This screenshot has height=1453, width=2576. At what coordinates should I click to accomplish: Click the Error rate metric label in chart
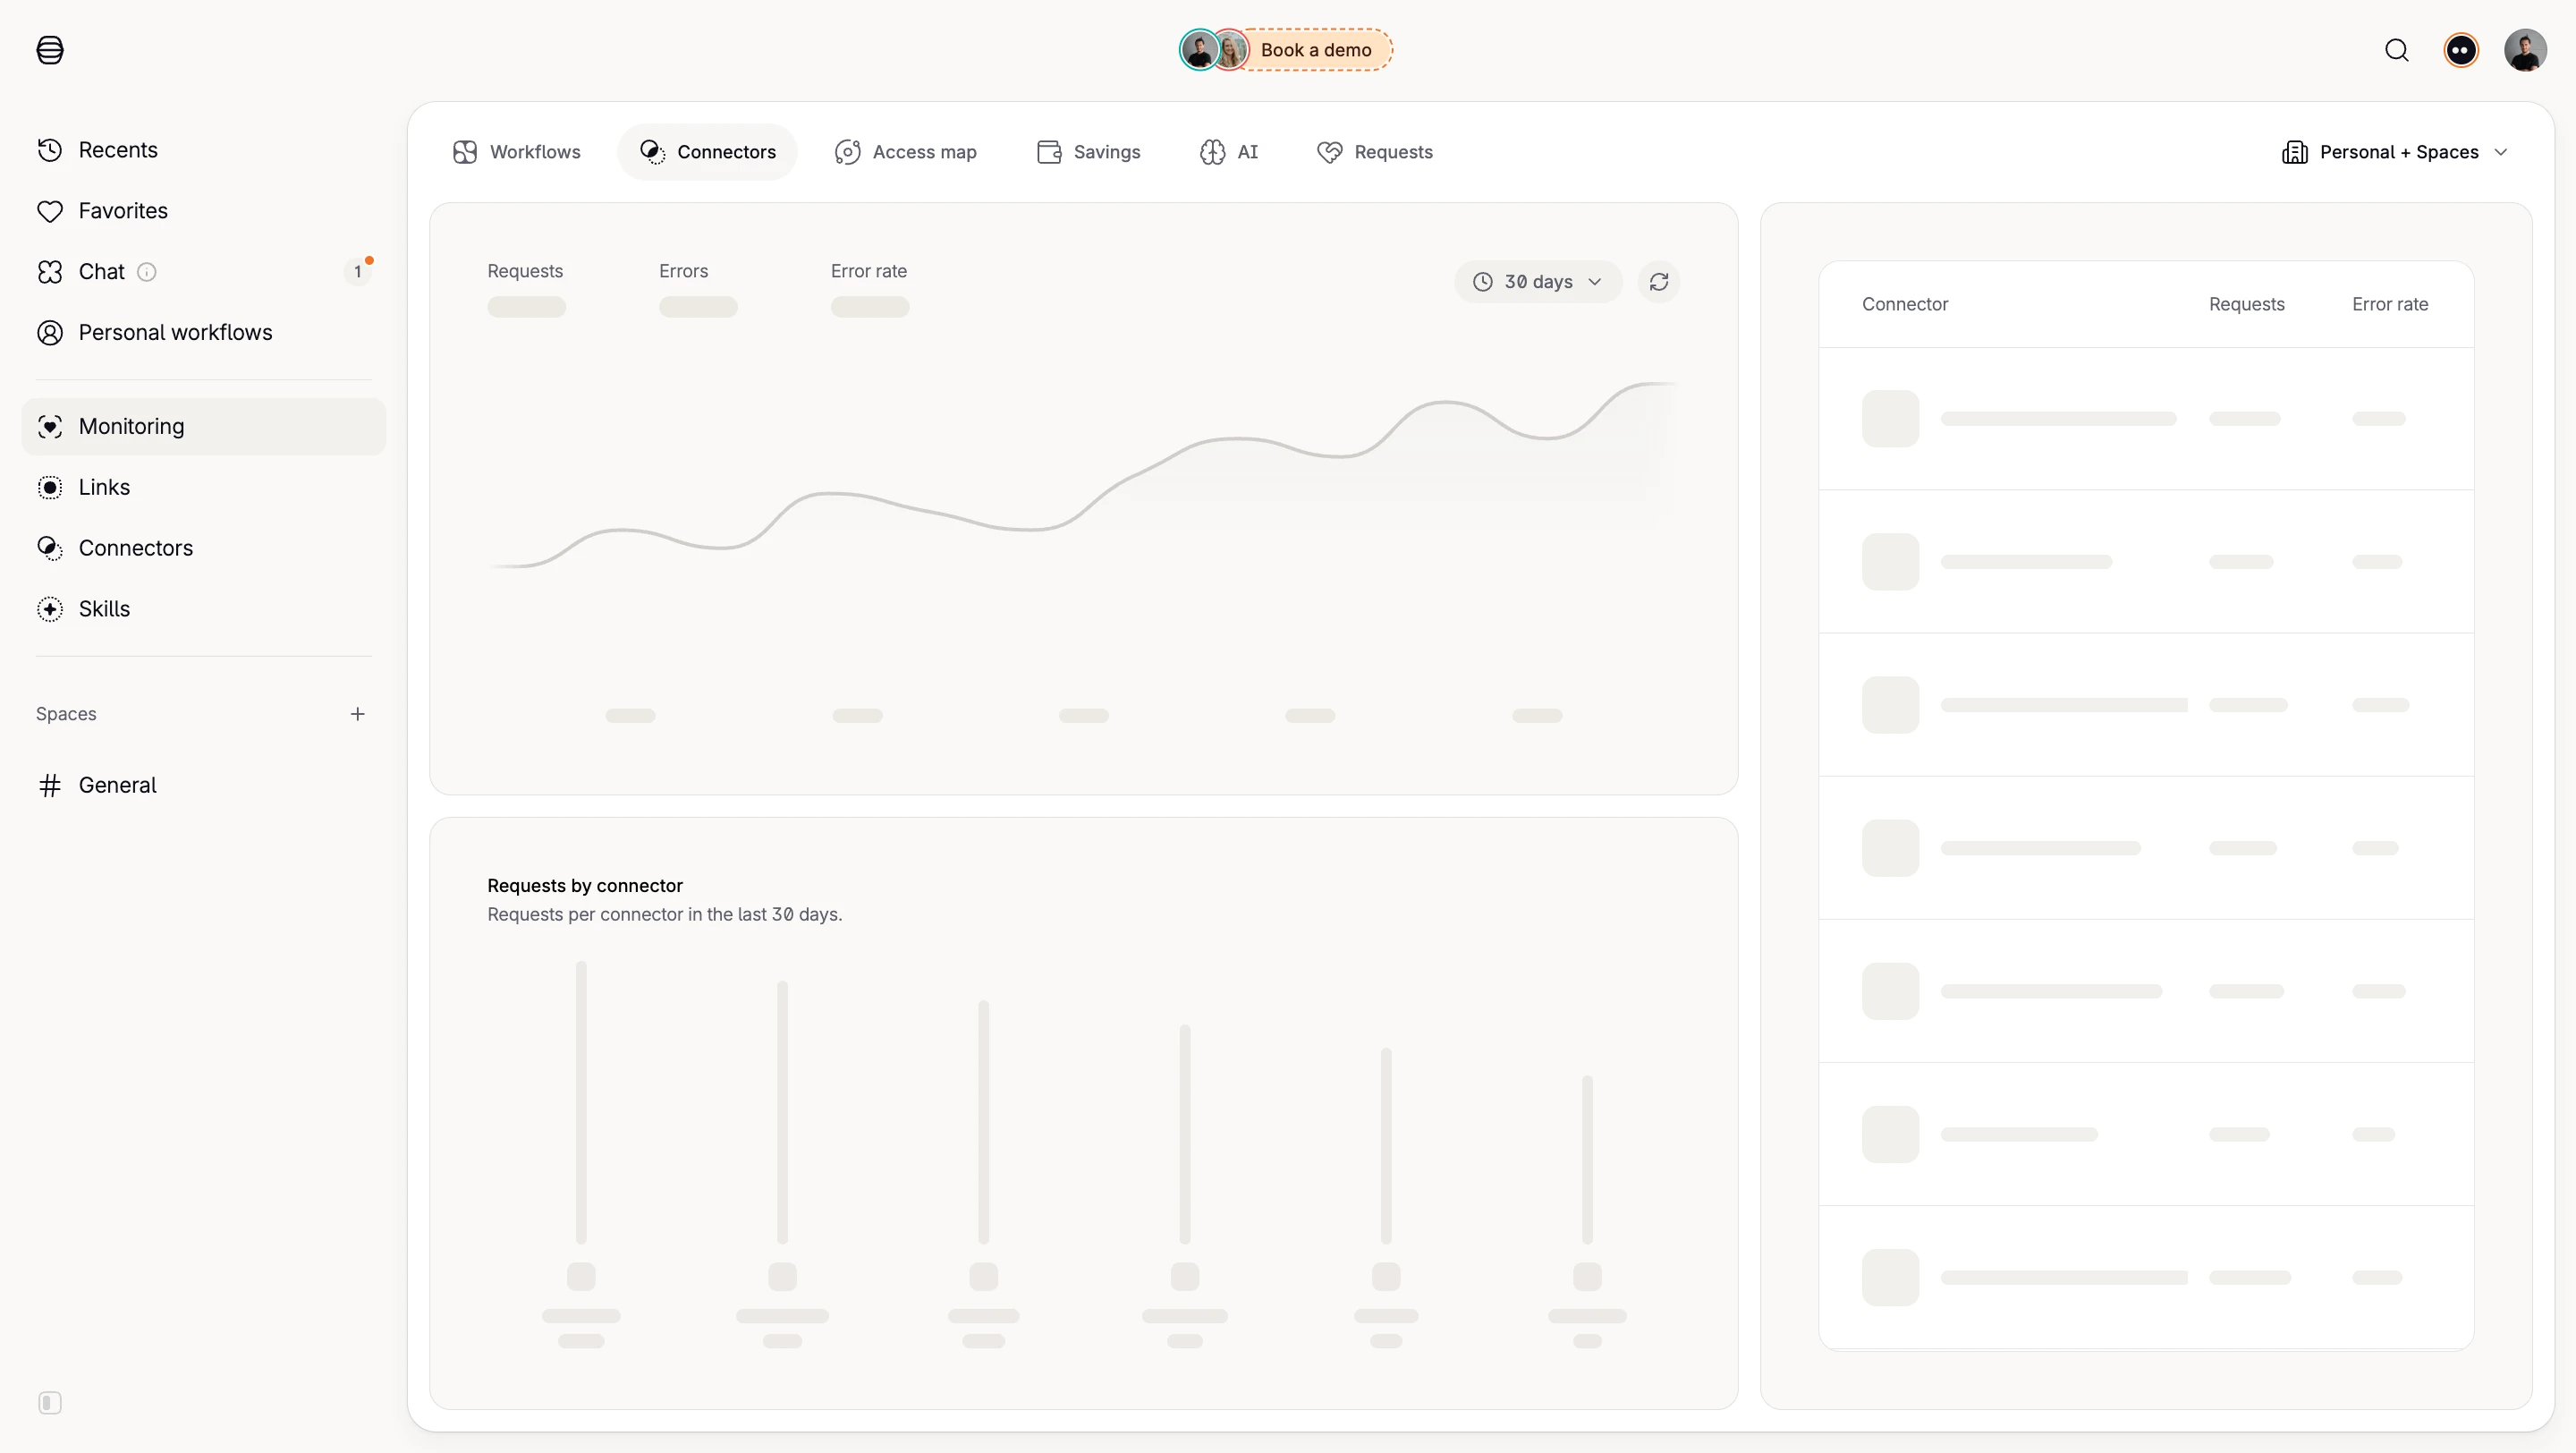pos(869,271)
